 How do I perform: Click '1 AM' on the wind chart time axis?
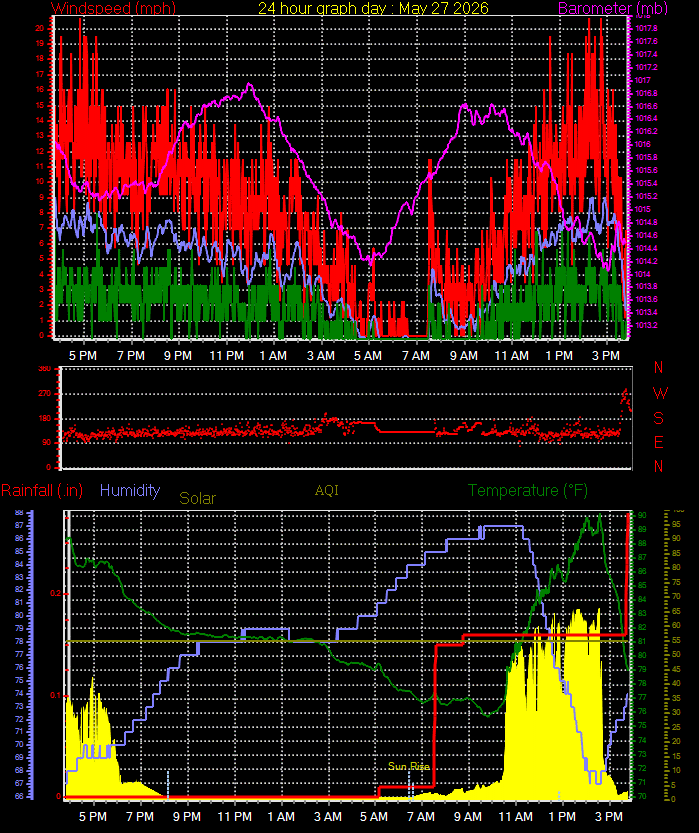pyautogui.click(x=273, y=355)
